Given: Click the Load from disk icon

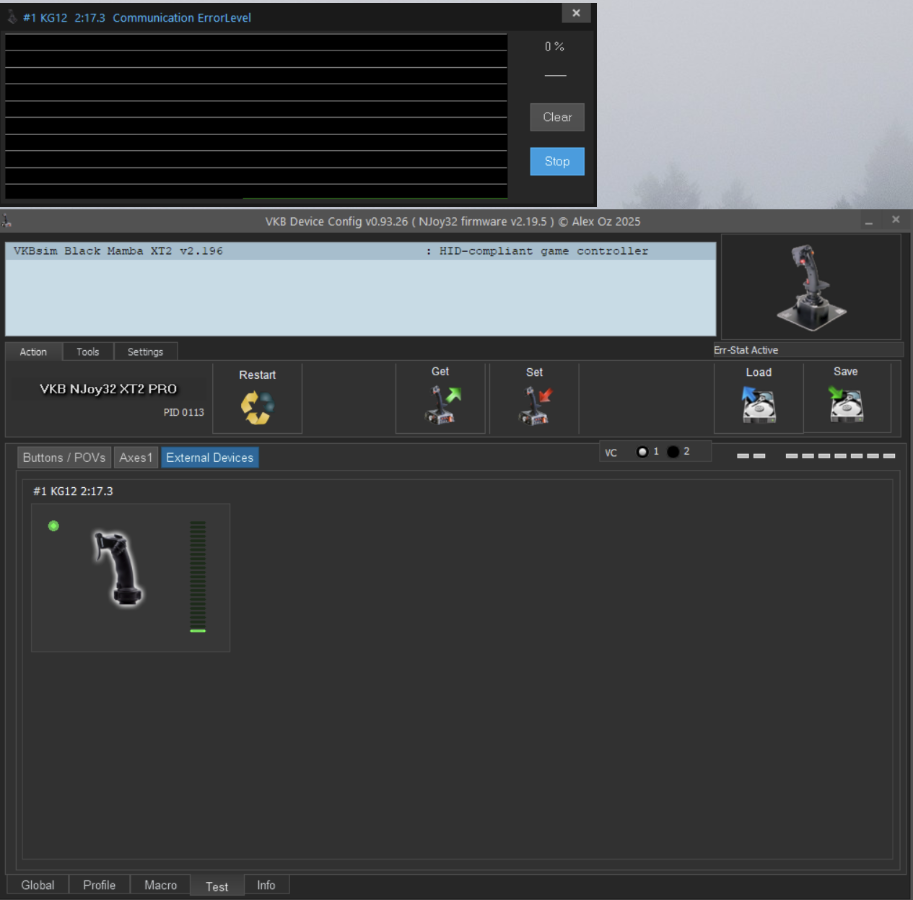Looking at the screenshot, I should (759, 404).
